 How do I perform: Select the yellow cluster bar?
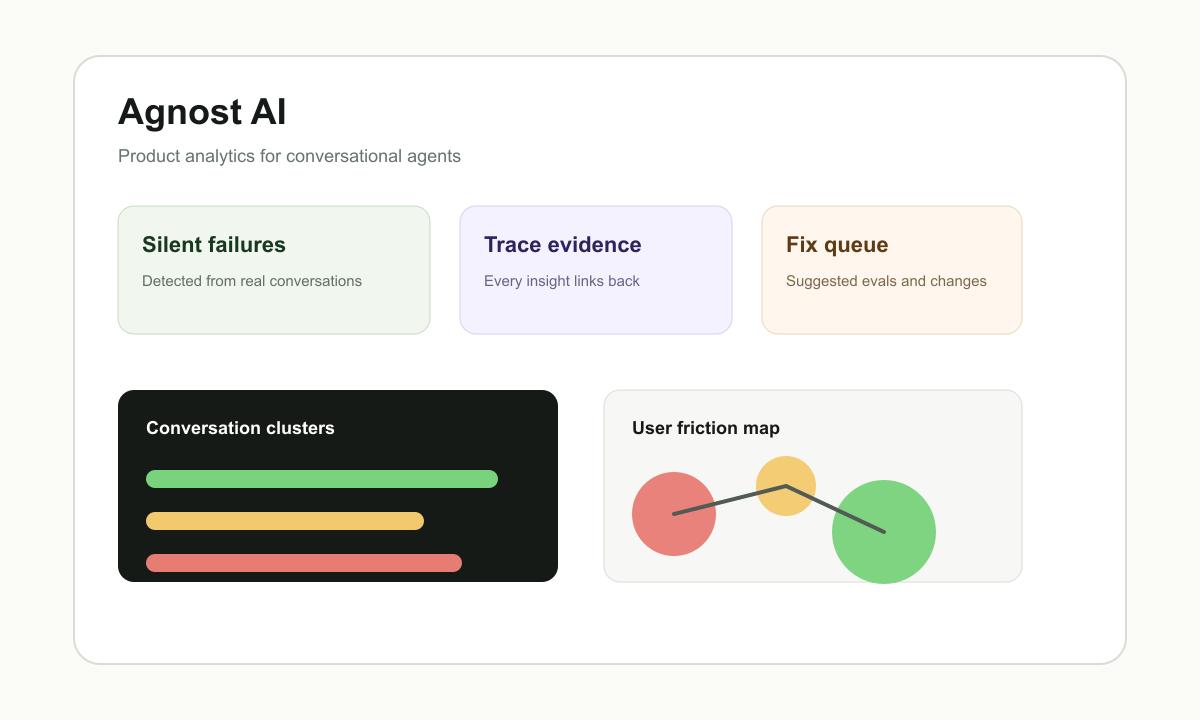pos(285,521)
